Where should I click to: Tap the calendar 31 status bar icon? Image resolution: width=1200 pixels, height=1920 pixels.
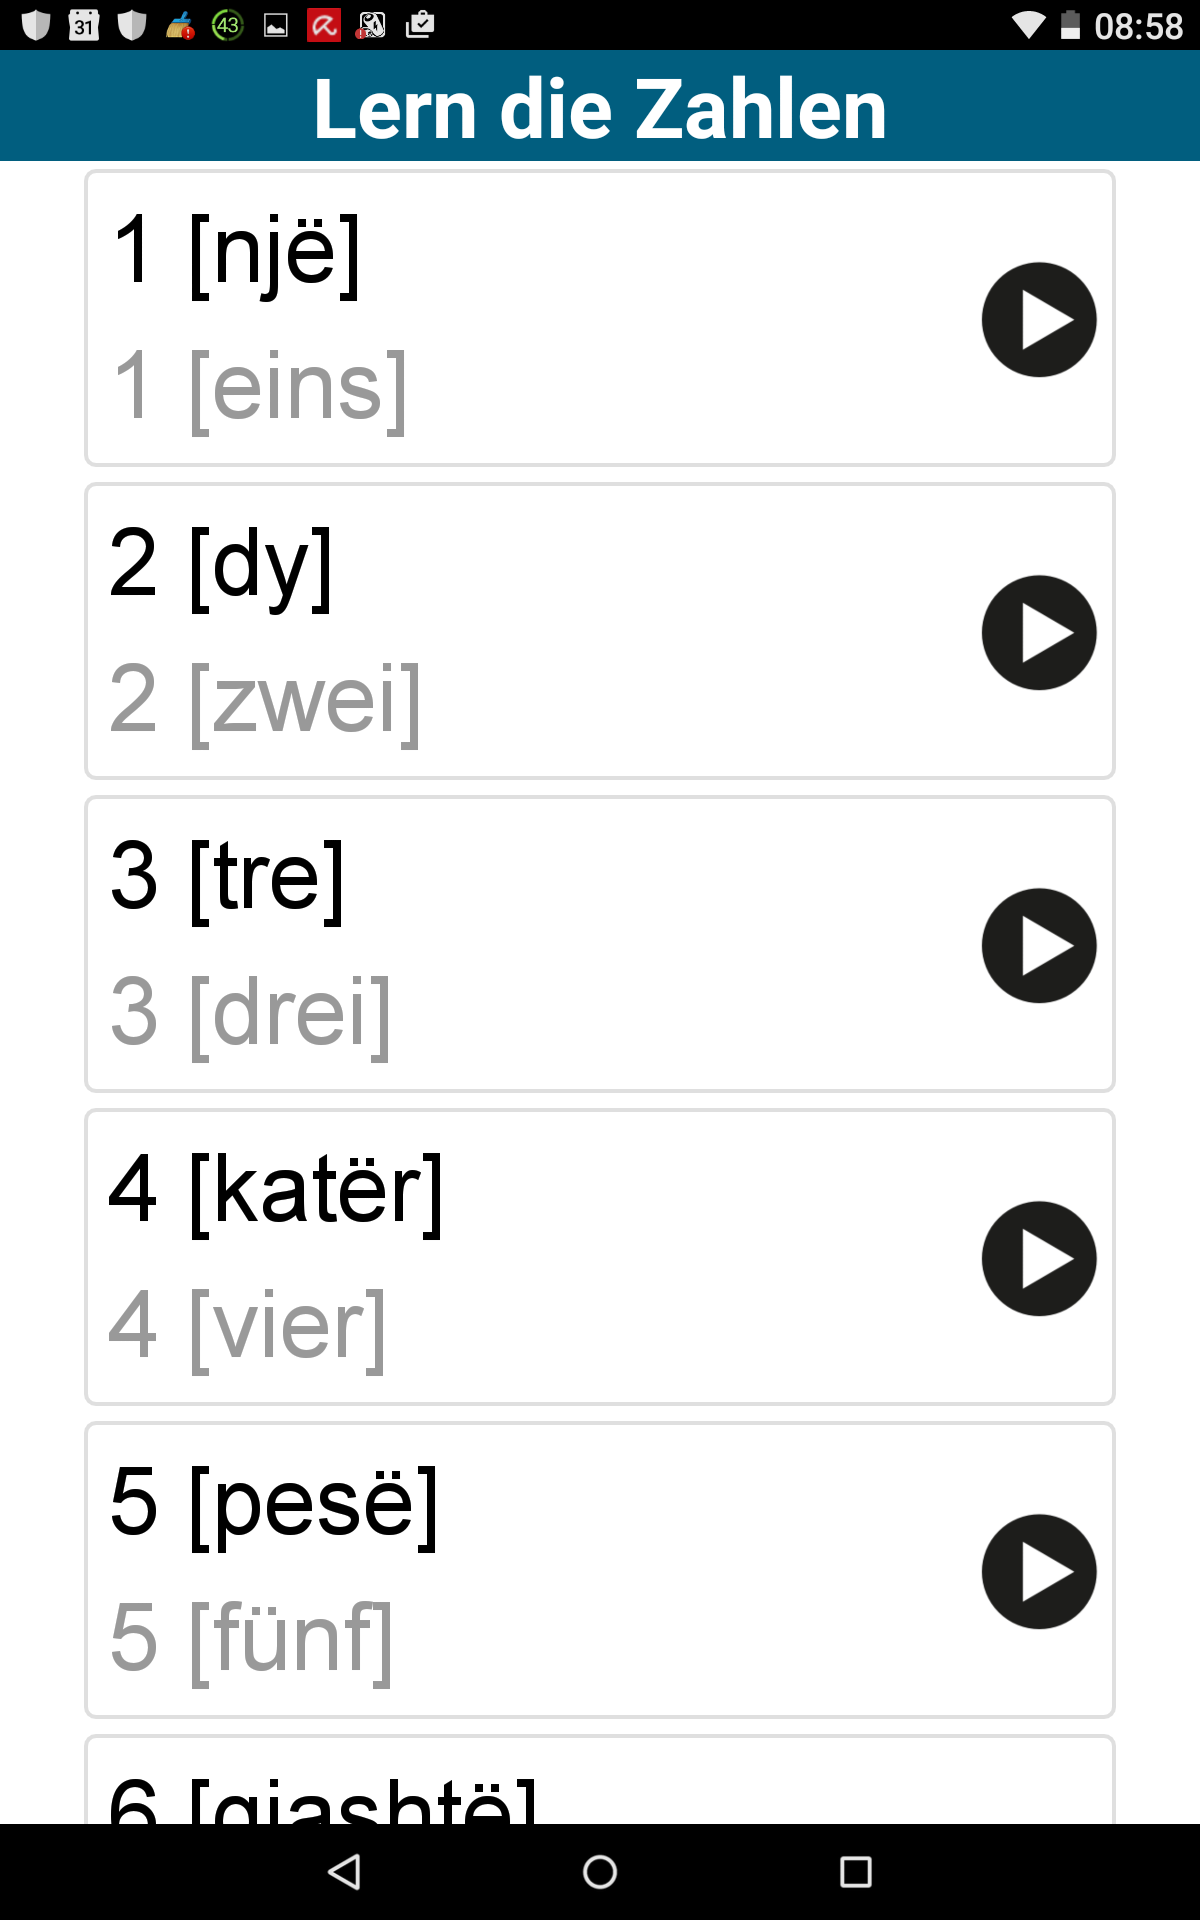click(x=84, y=25)
